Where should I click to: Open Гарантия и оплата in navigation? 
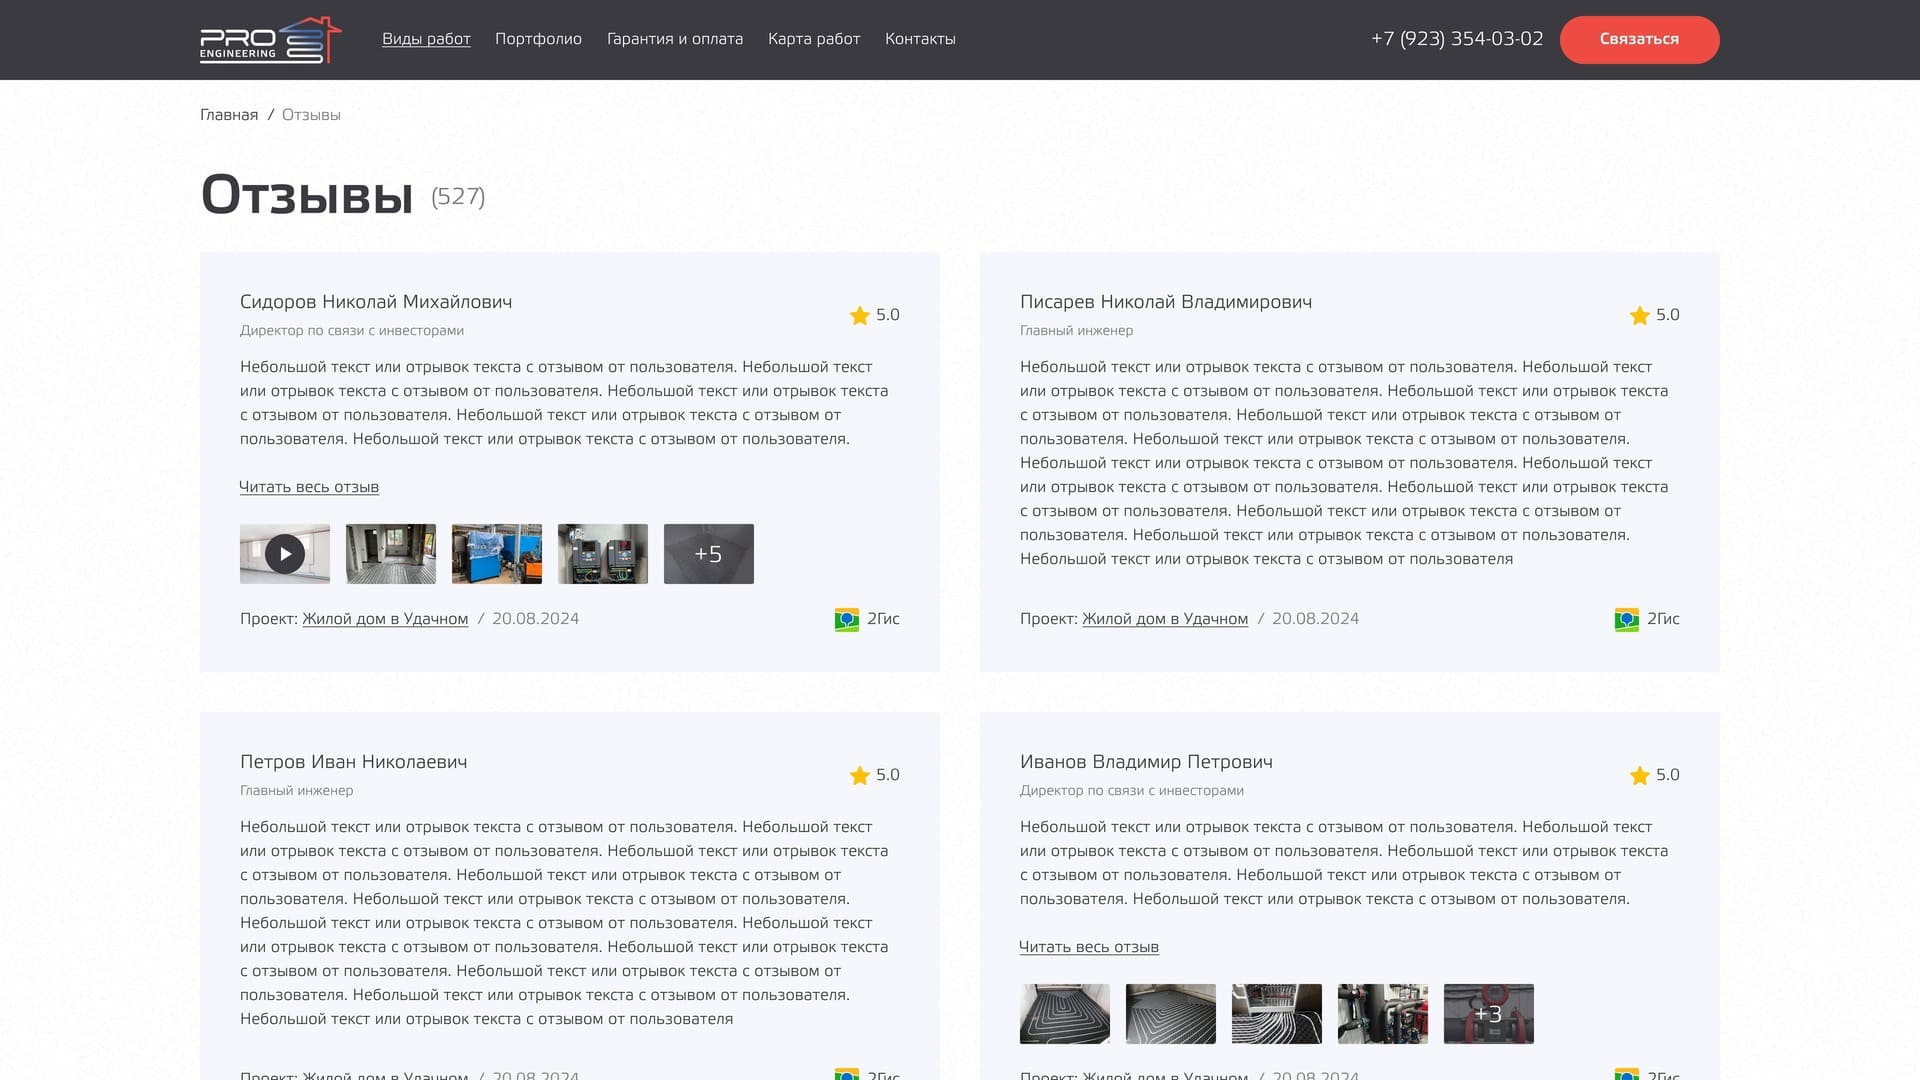(x=675, y=39)
